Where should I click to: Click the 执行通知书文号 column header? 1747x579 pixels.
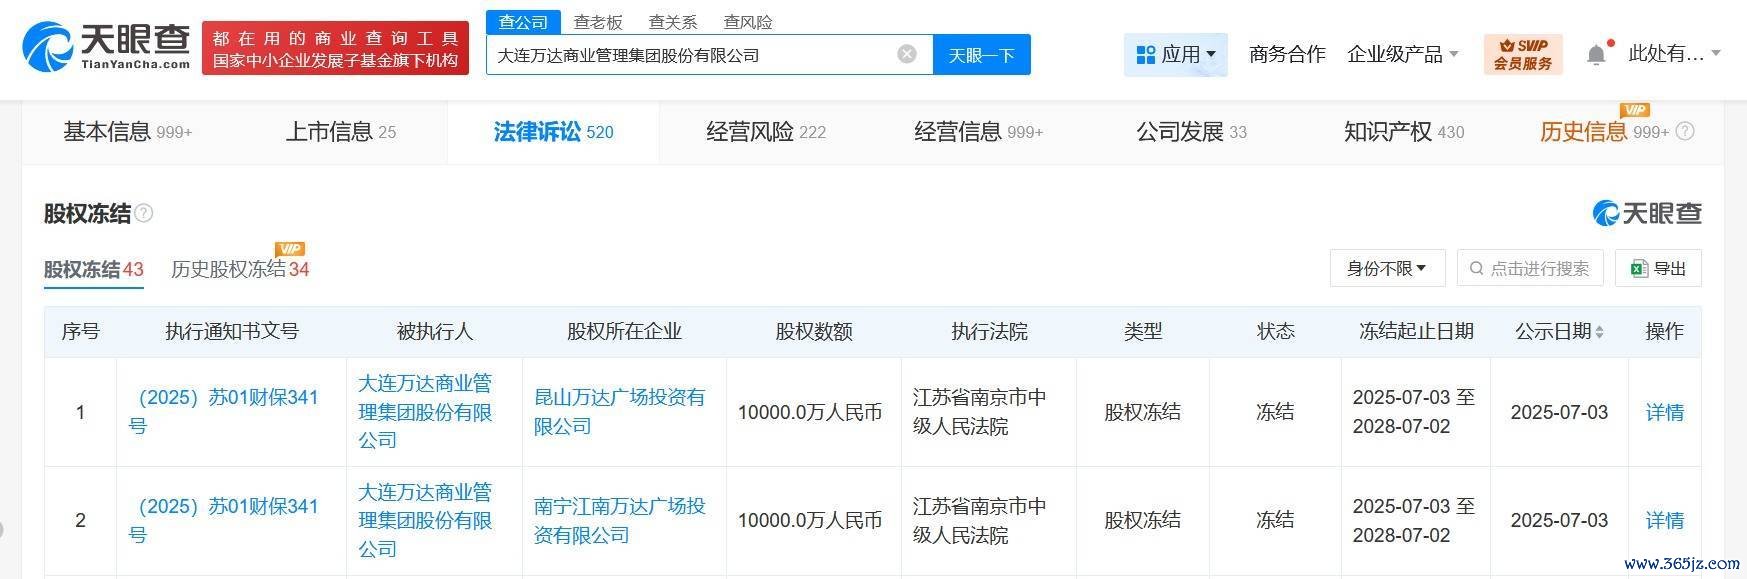232,331
